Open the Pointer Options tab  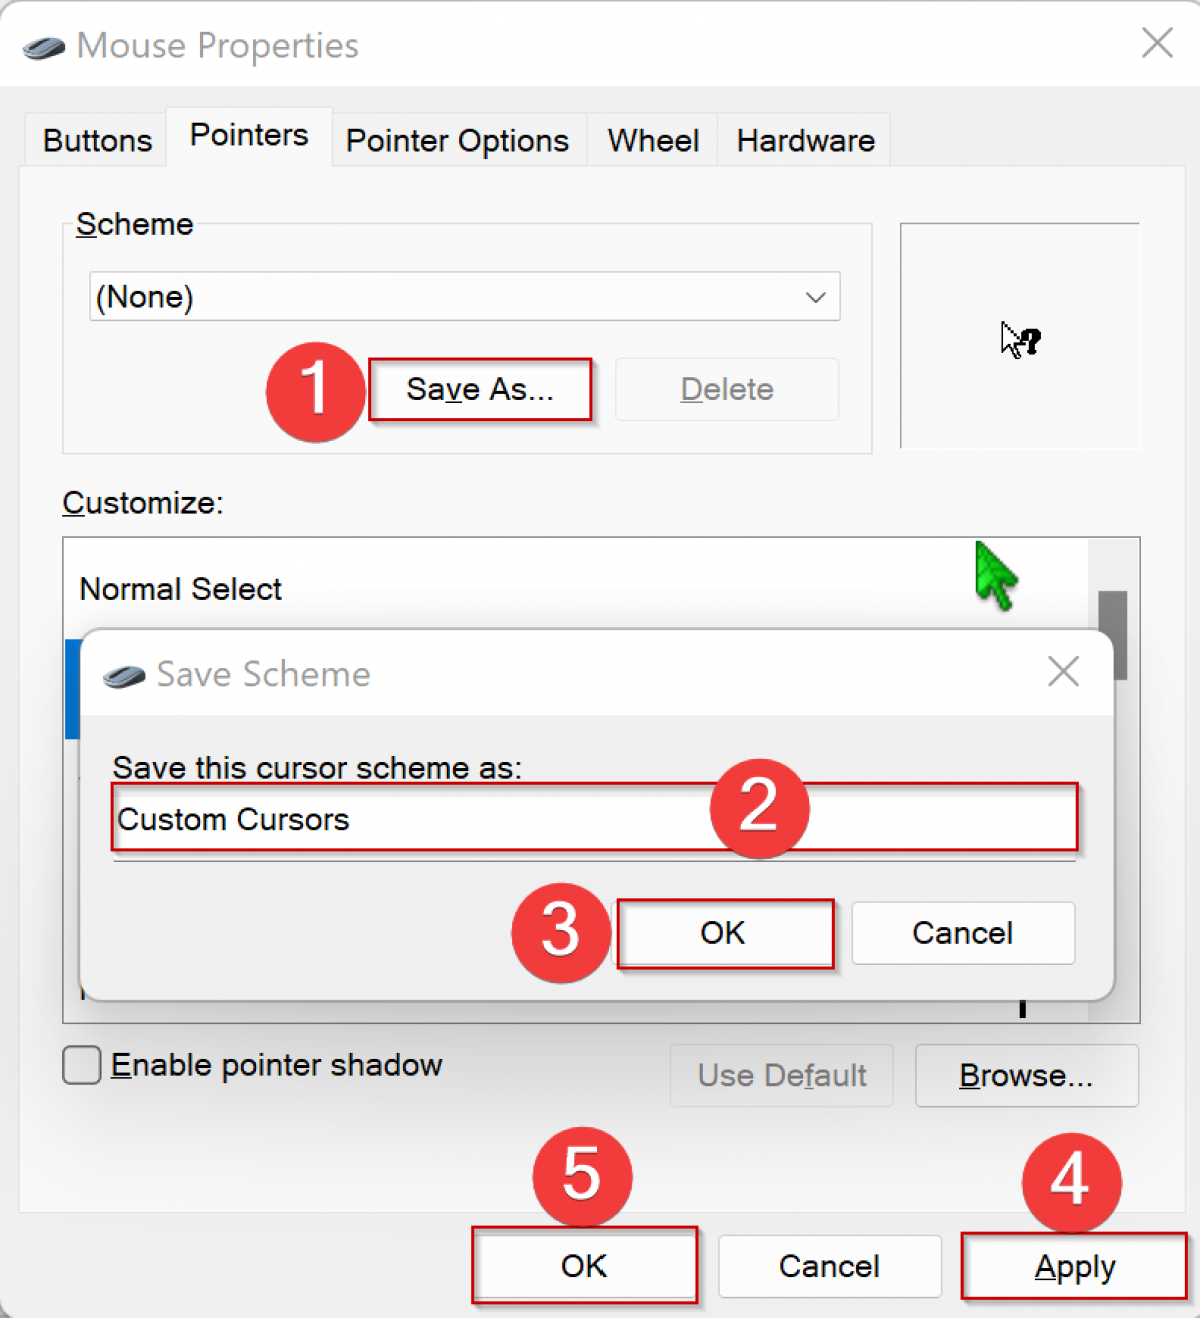coord(457,140)
